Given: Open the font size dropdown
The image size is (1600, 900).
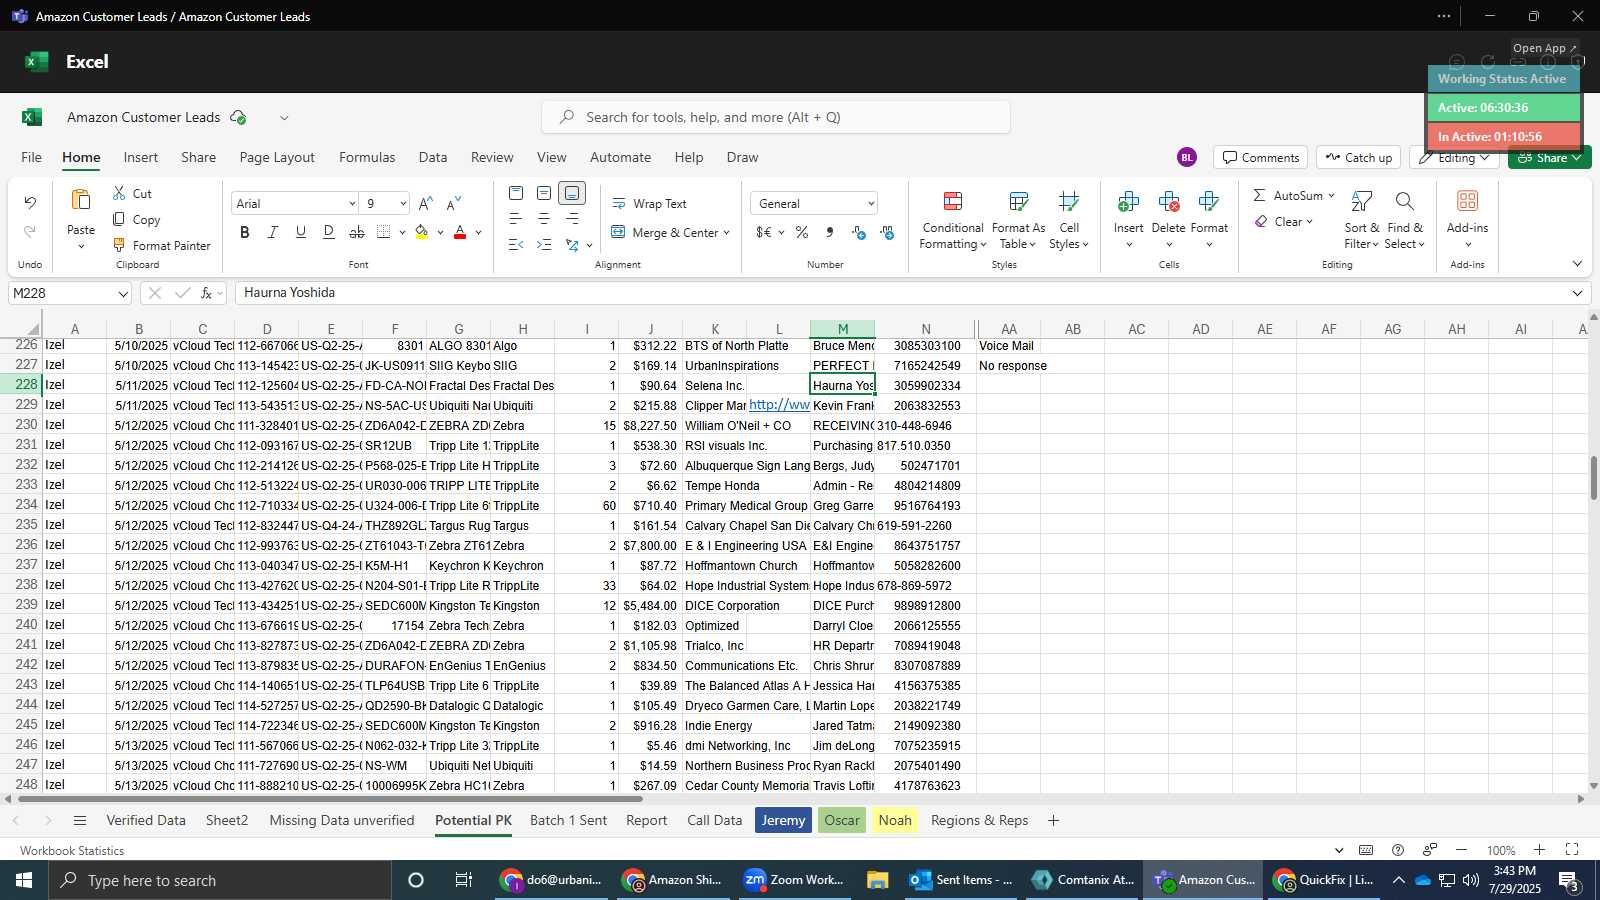Looking at the screenshot, I should (403, 204).
